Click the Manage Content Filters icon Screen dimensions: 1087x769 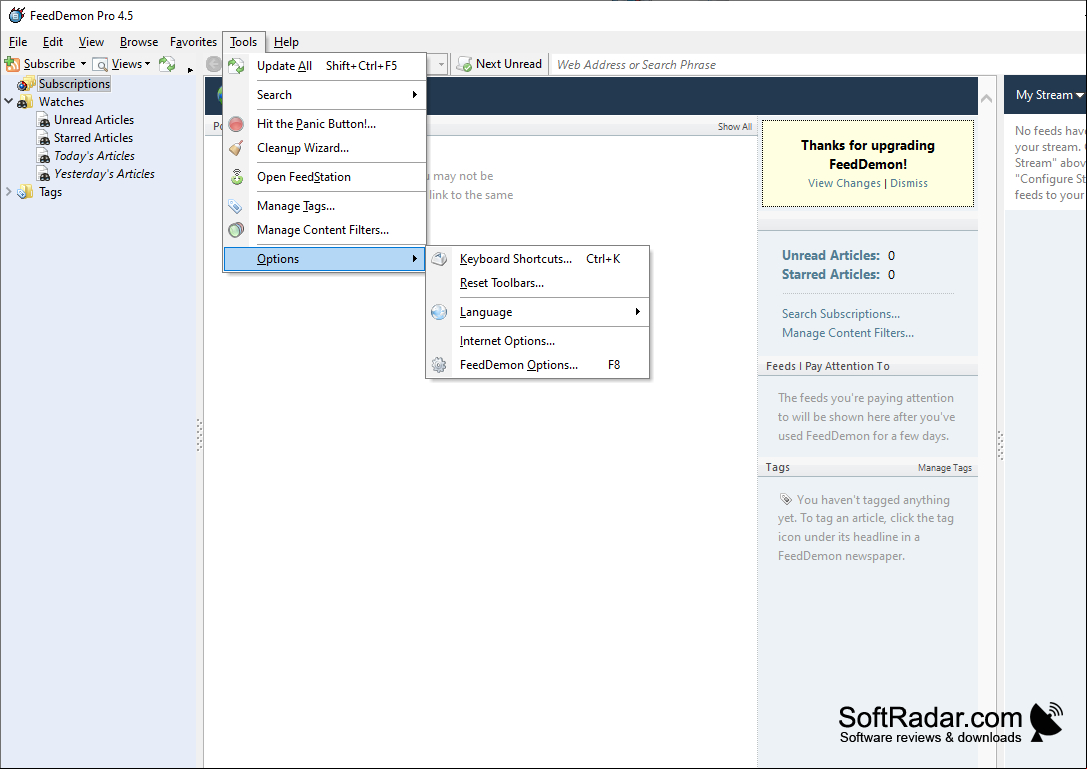pyautogui.click(x=236, y=230)
